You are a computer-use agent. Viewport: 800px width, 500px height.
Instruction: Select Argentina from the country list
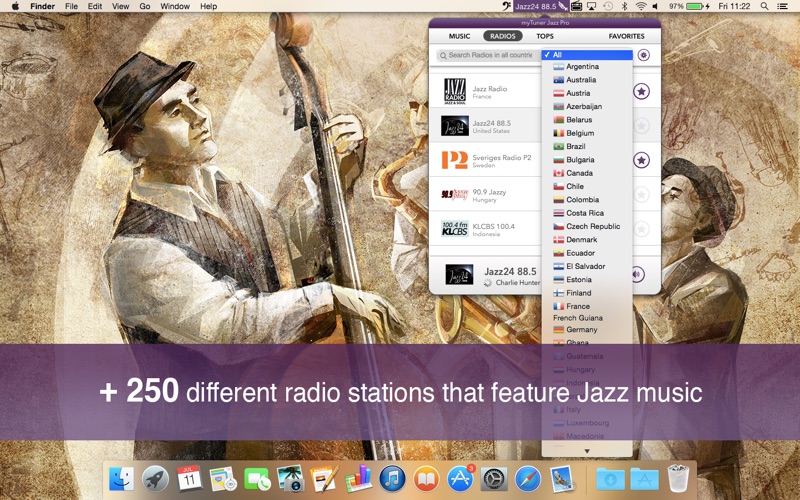tap(587, 66)
